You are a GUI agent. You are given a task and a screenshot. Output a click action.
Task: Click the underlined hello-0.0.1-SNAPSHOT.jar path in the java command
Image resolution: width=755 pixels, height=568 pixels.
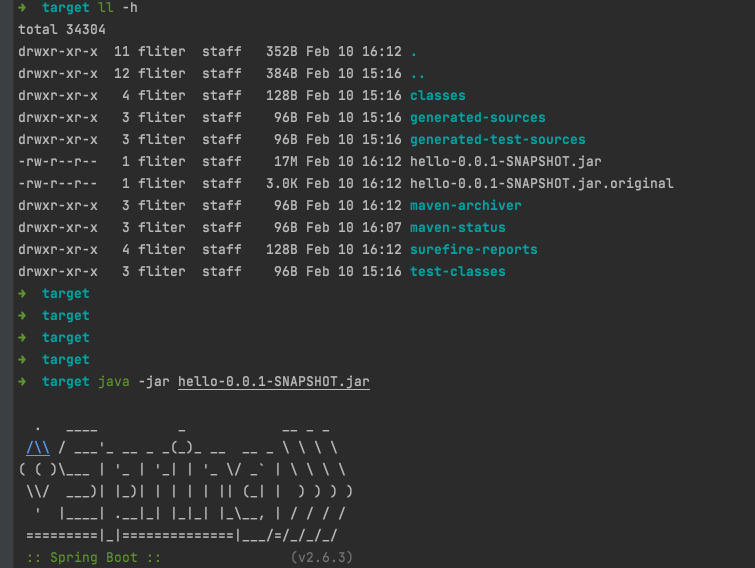(273, 382)
